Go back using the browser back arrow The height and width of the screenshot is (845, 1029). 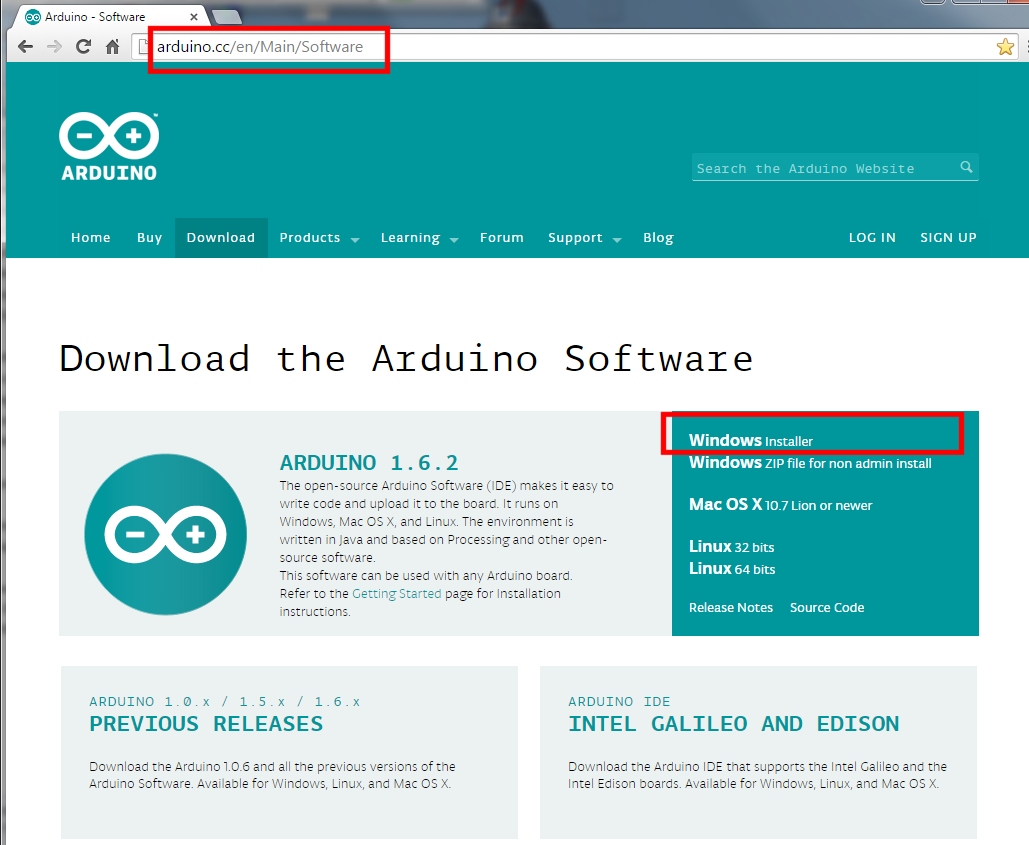pyautogui.click(x=25, y=47)
